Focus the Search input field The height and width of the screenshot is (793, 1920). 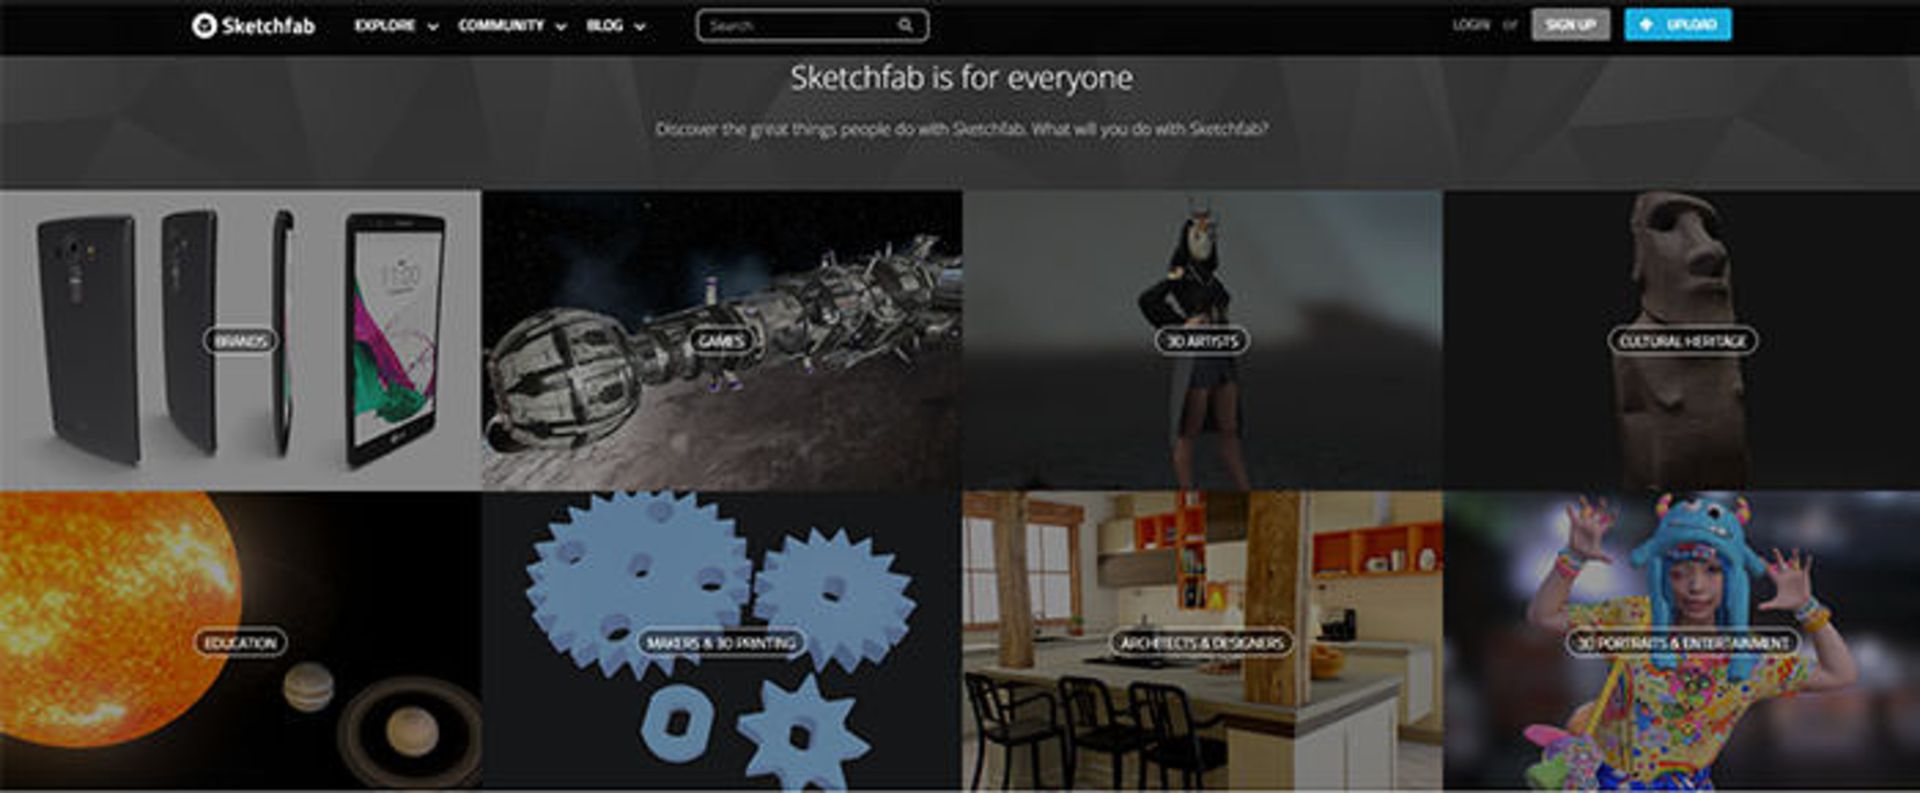(x=811, y=25)
